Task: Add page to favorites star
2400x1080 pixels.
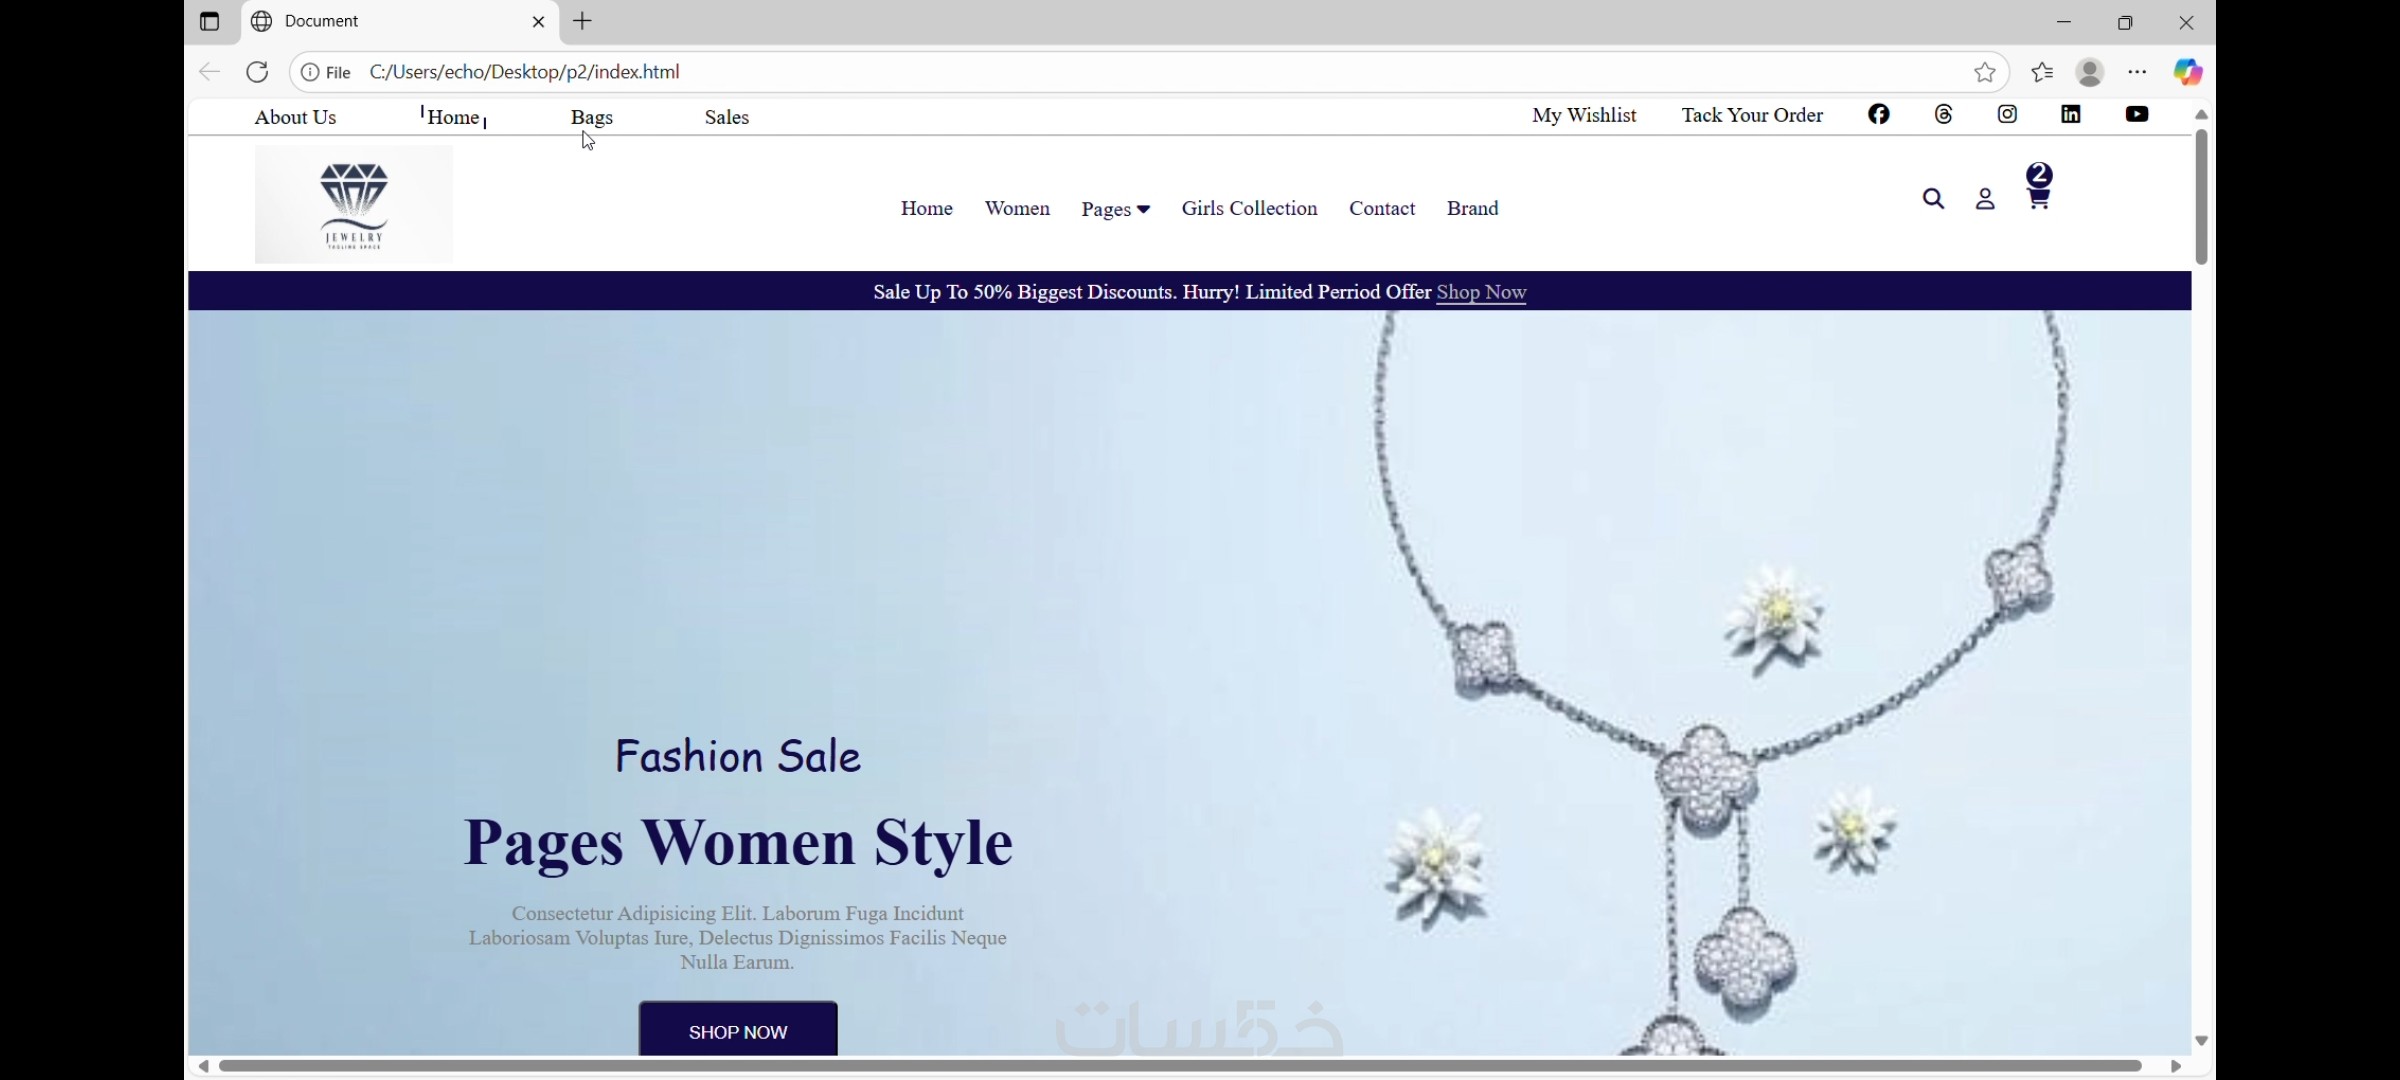Action: click(1984, 72)
